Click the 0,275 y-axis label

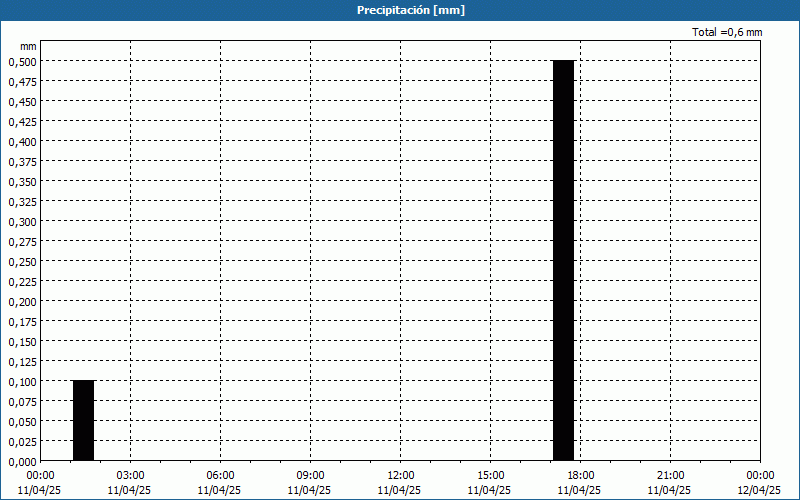[x=22, y=241]
